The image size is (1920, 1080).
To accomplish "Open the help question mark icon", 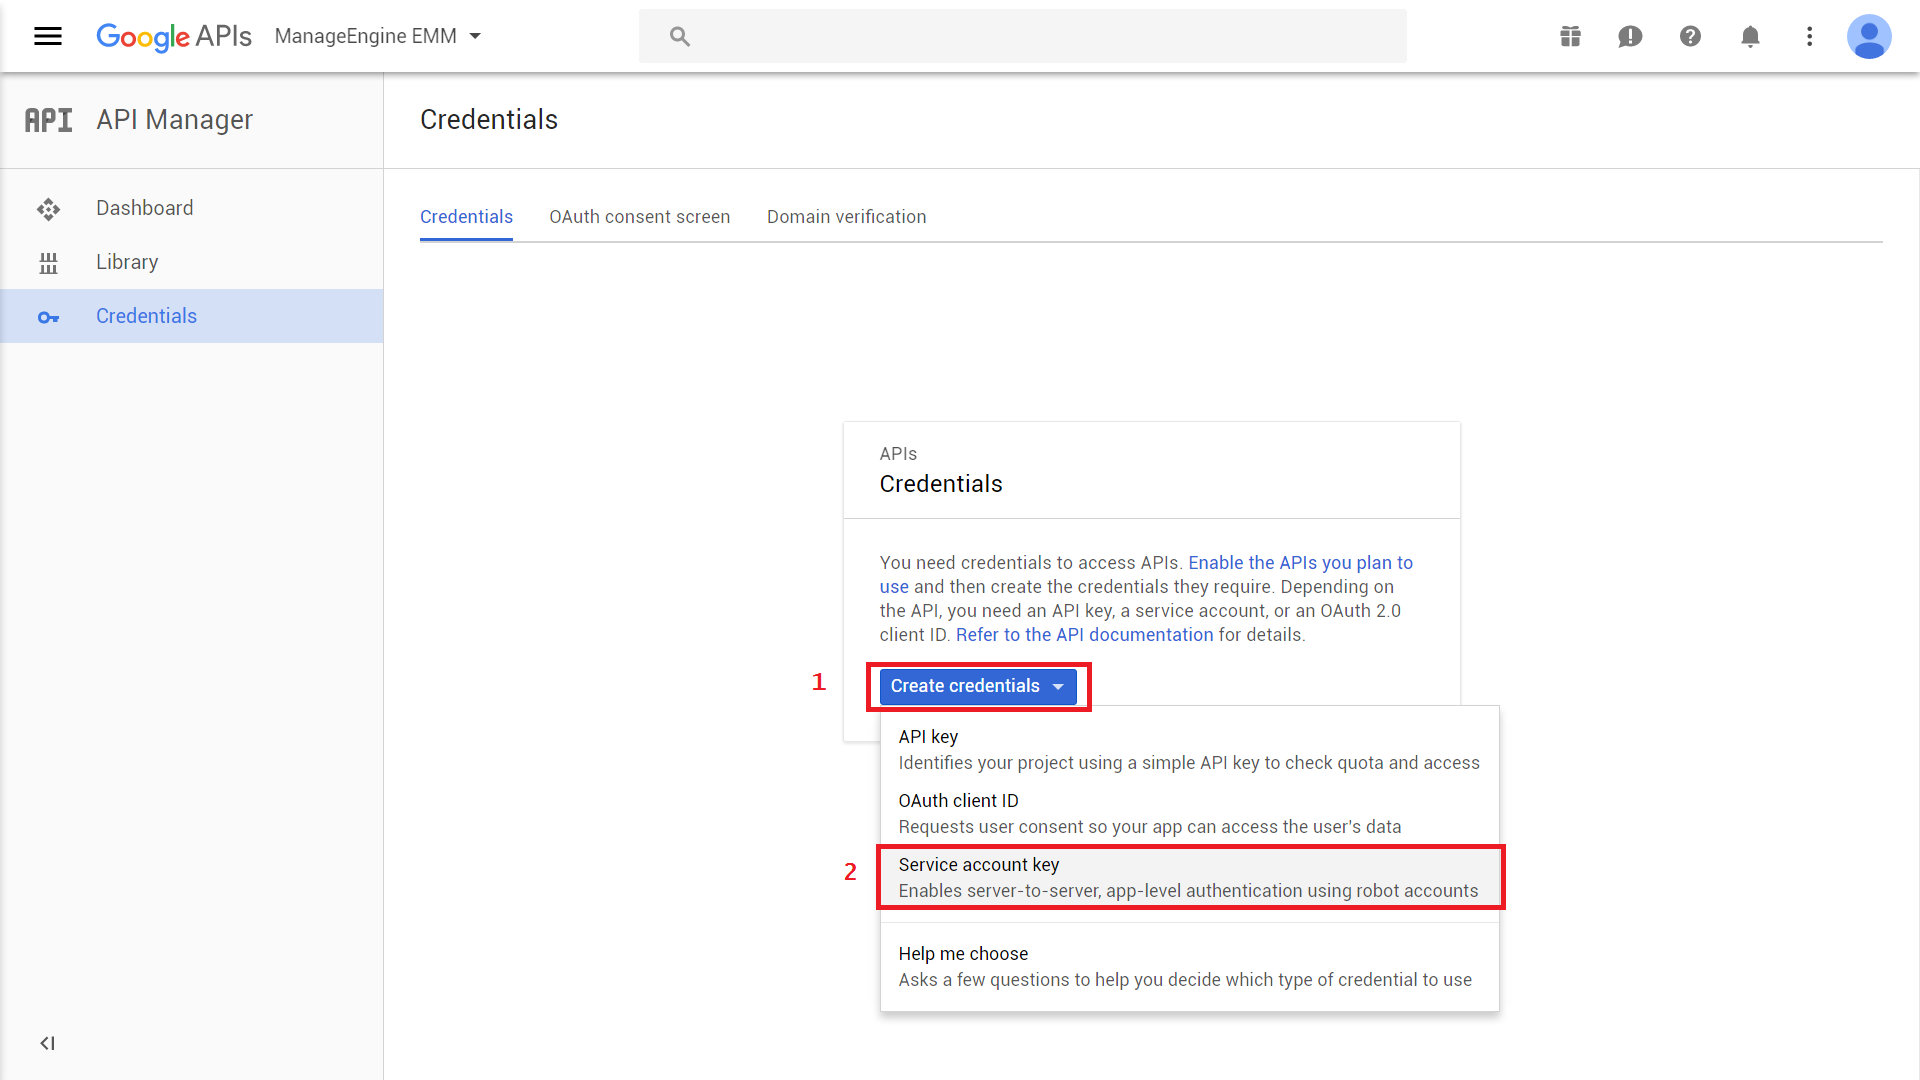I will [1690, 37].
